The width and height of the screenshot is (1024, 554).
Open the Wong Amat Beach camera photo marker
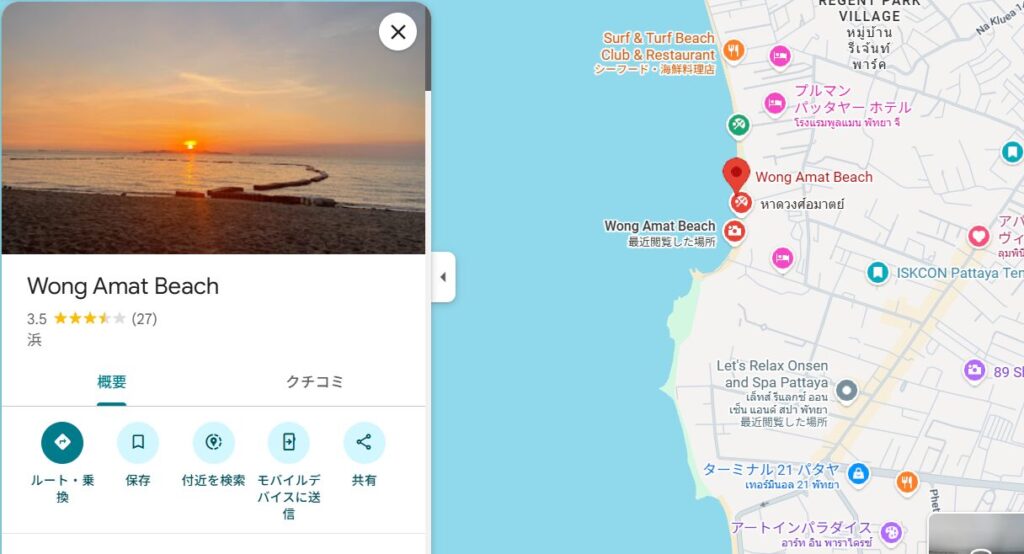(x=735, y=231)
